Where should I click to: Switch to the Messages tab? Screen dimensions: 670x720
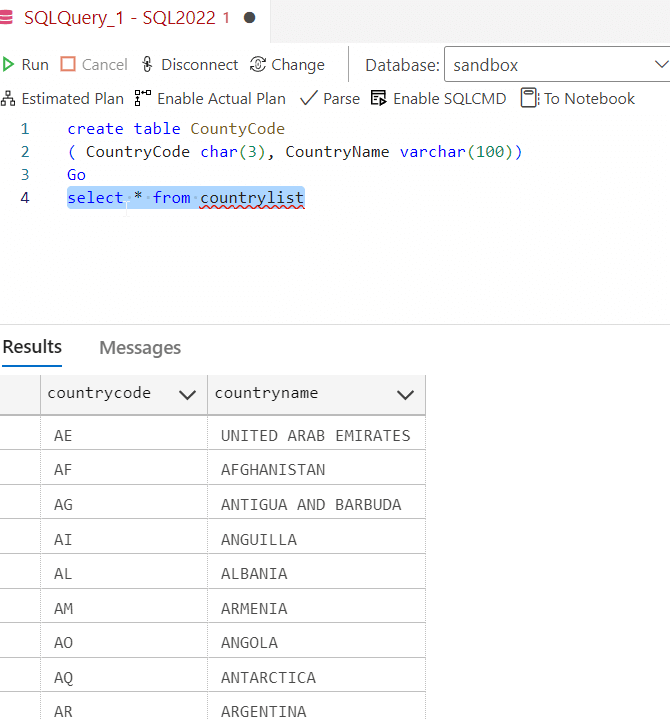(140, 348)
